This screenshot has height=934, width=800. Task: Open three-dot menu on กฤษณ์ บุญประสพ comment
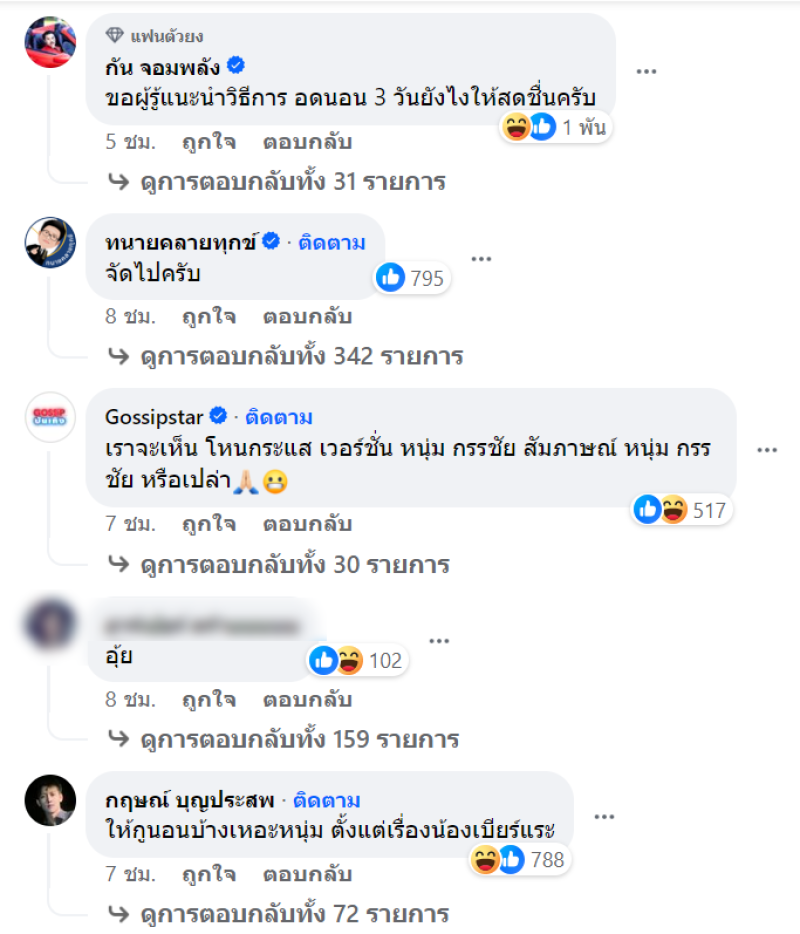pos(603,817)
